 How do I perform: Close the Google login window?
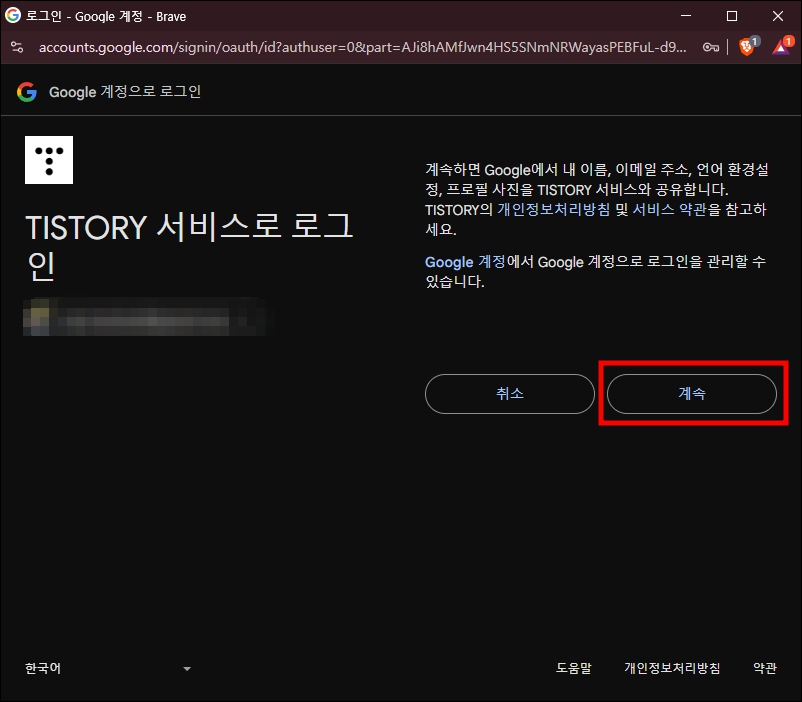coord(778,16)
